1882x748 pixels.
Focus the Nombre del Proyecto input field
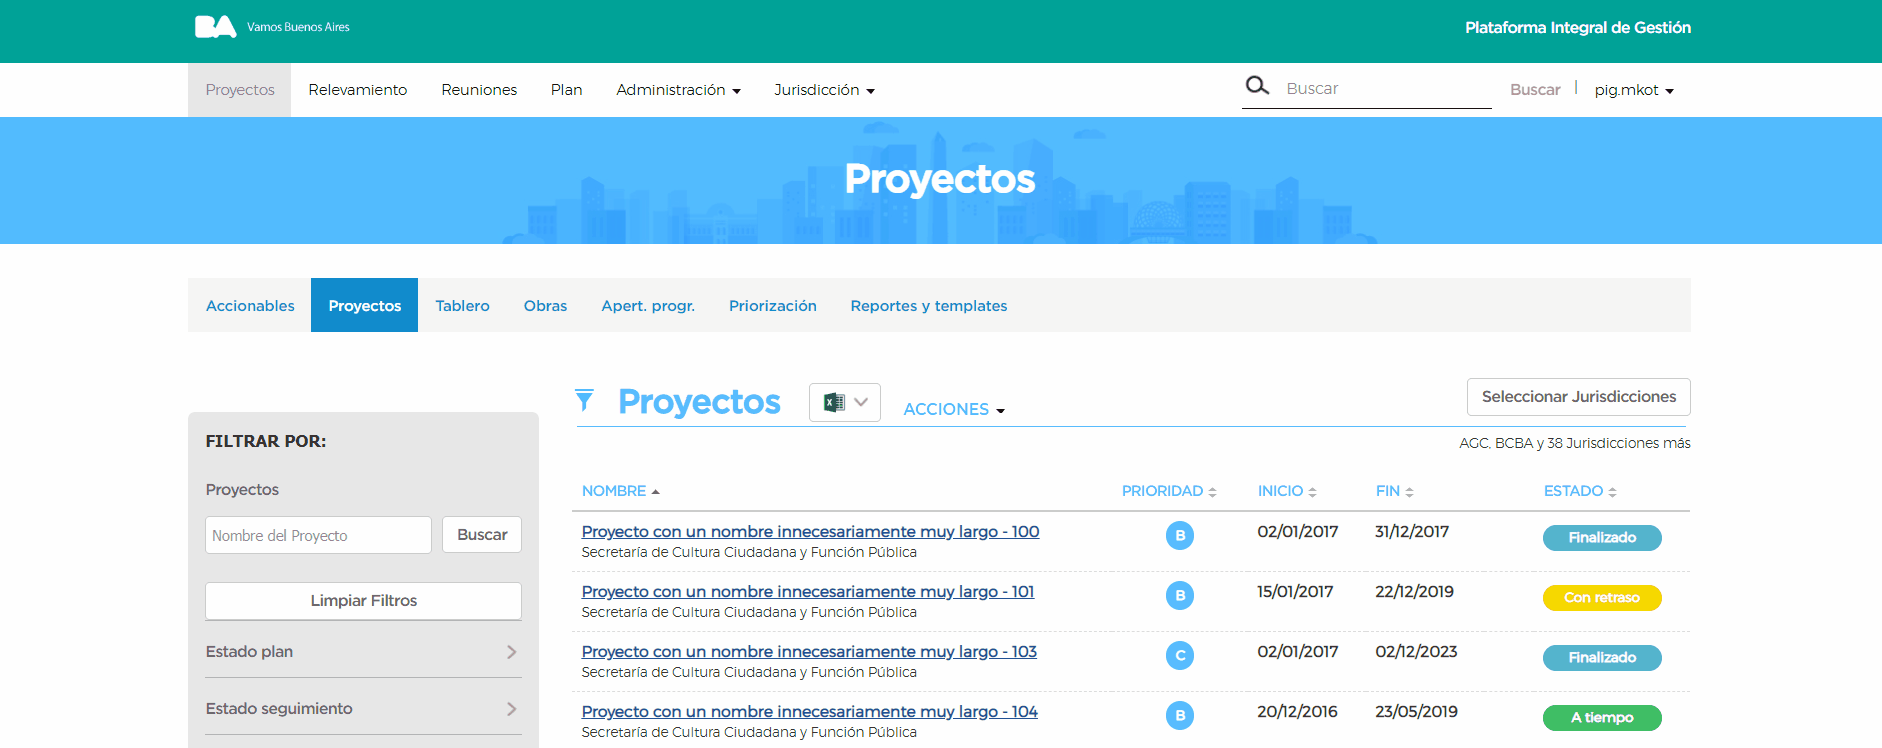(318, 535)
